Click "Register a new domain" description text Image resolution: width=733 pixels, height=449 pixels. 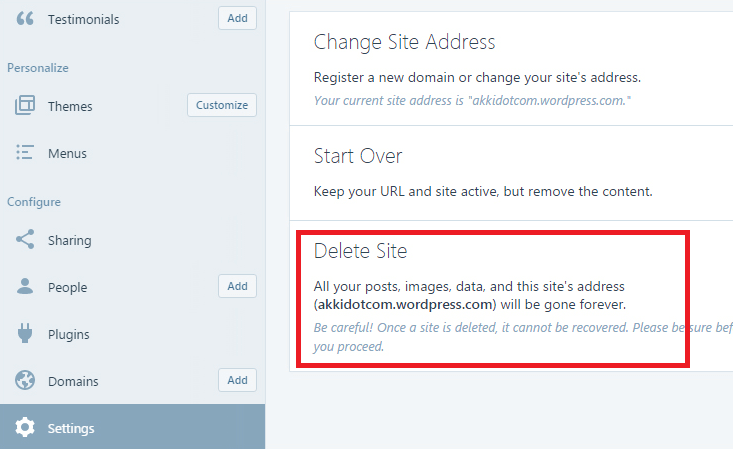[x=477, y=77]
